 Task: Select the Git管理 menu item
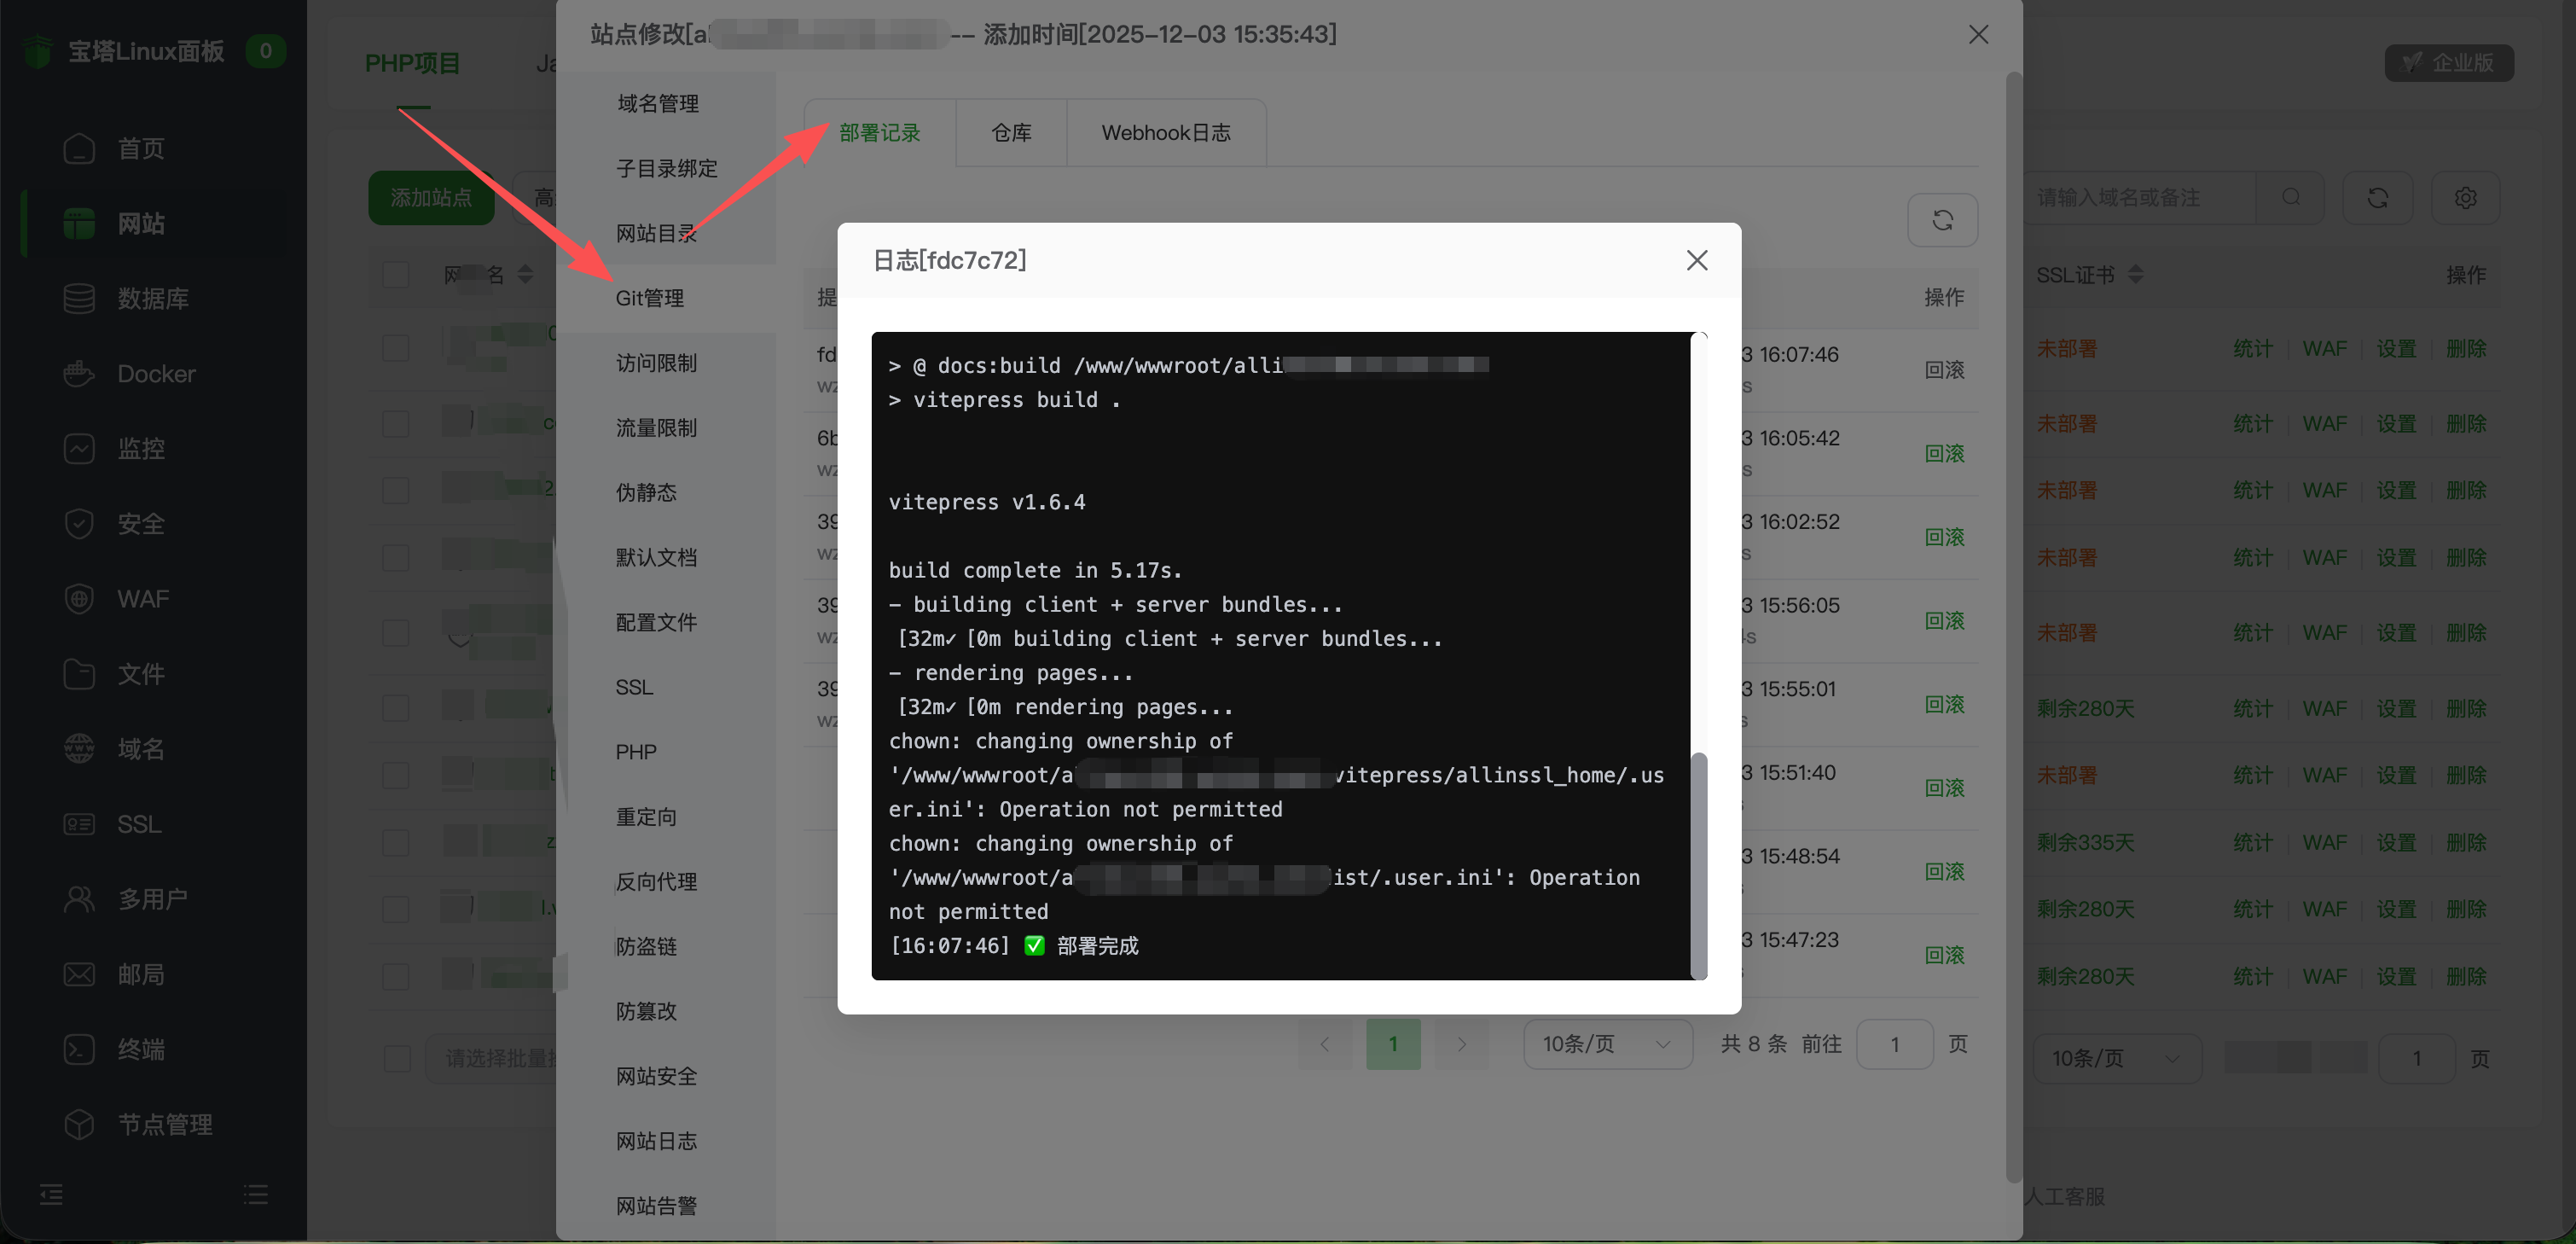[x=650, y=298]
